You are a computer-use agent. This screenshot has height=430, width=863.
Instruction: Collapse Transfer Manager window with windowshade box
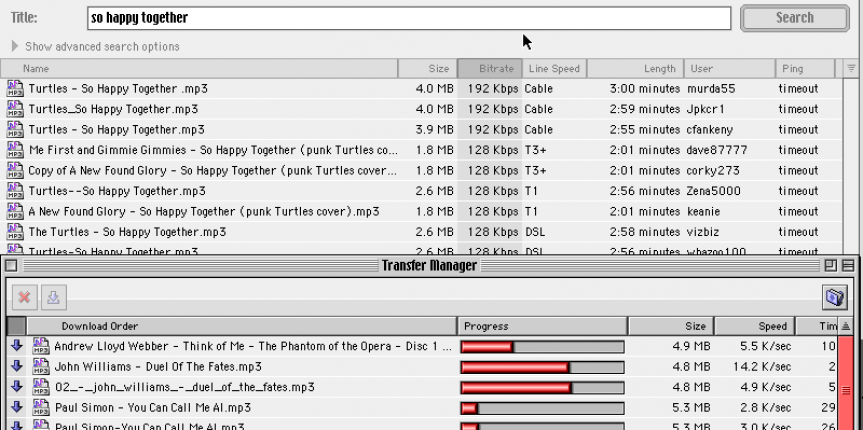(848, 265)
